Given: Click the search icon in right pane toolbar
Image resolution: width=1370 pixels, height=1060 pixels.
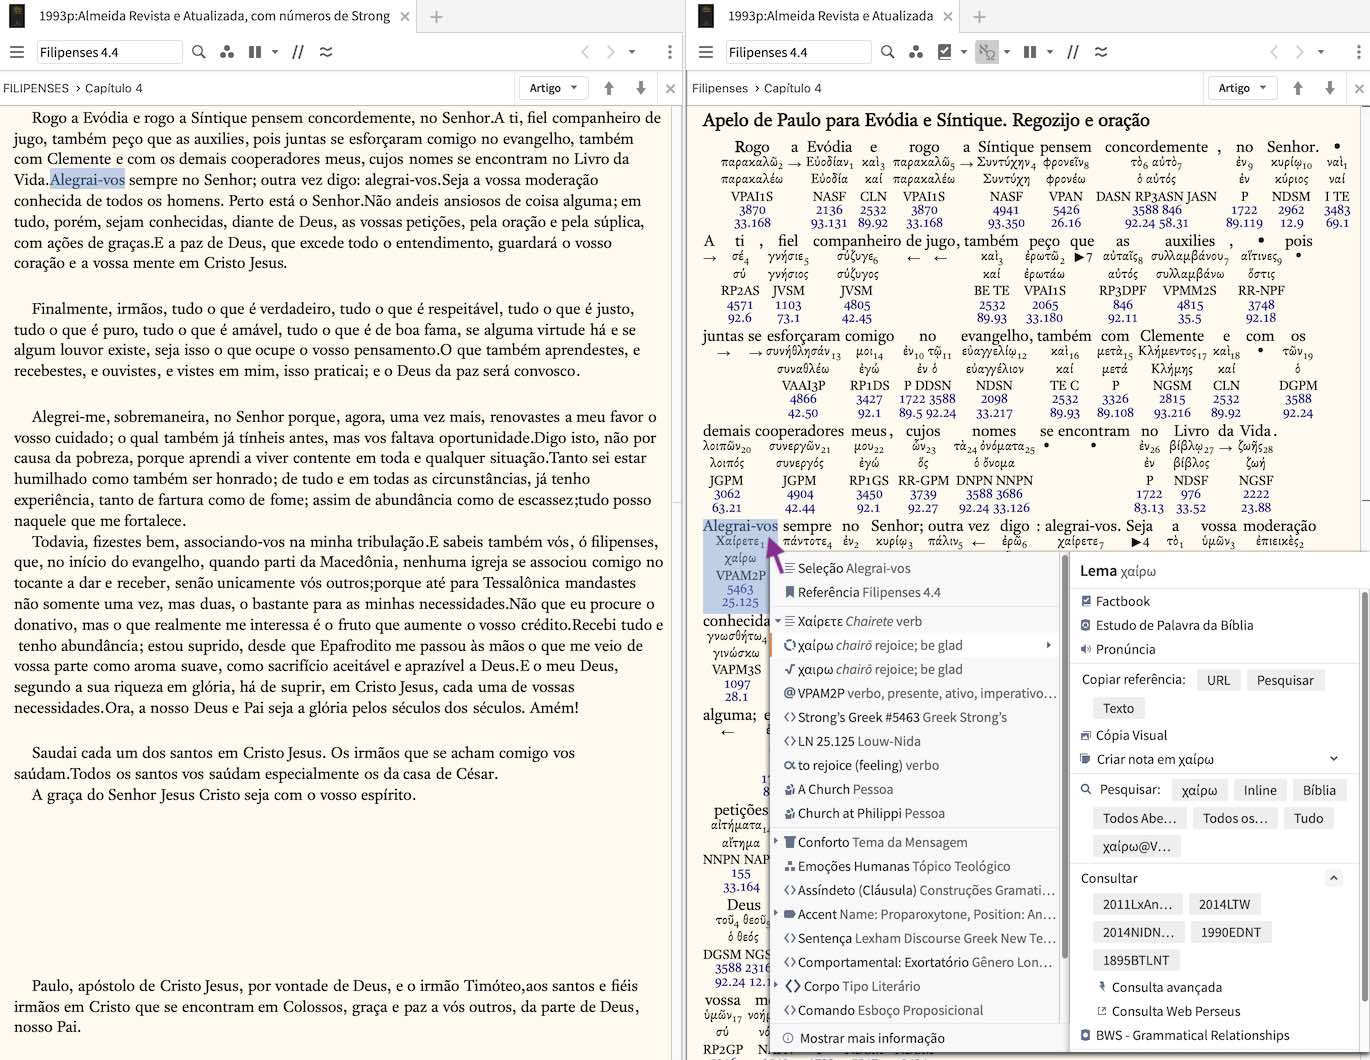Looking at the screenshot, I should pyautogui.click(x=887, y=52).
